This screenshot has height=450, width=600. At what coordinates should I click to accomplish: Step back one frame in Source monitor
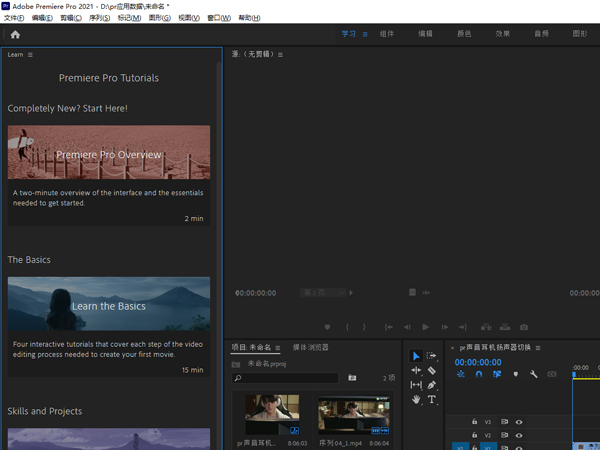pos(407,327)
